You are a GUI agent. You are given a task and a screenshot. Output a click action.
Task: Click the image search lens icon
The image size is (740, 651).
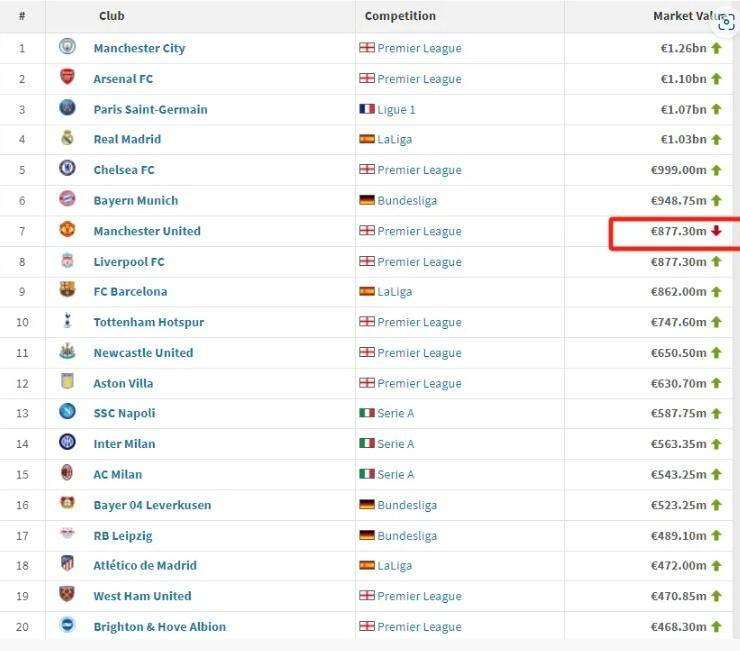tap(726, 22)
